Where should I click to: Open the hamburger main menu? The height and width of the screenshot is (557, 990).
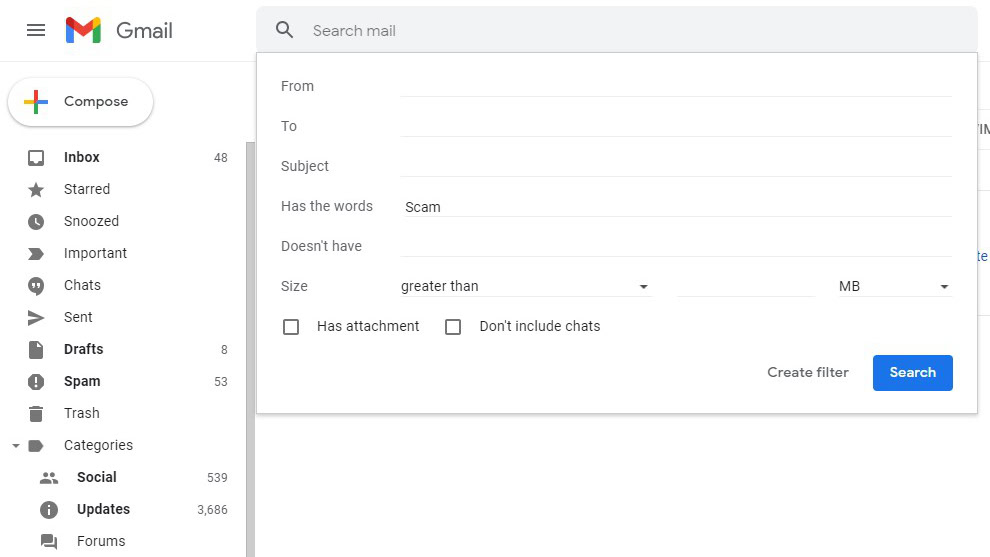36,30
